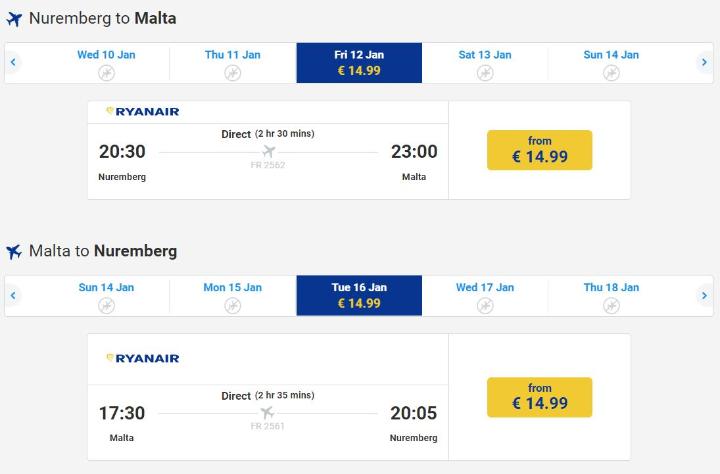Click Ryanair logo on return flight card
The height and width of the screenshot is (474, 720).
click(143, 358)
